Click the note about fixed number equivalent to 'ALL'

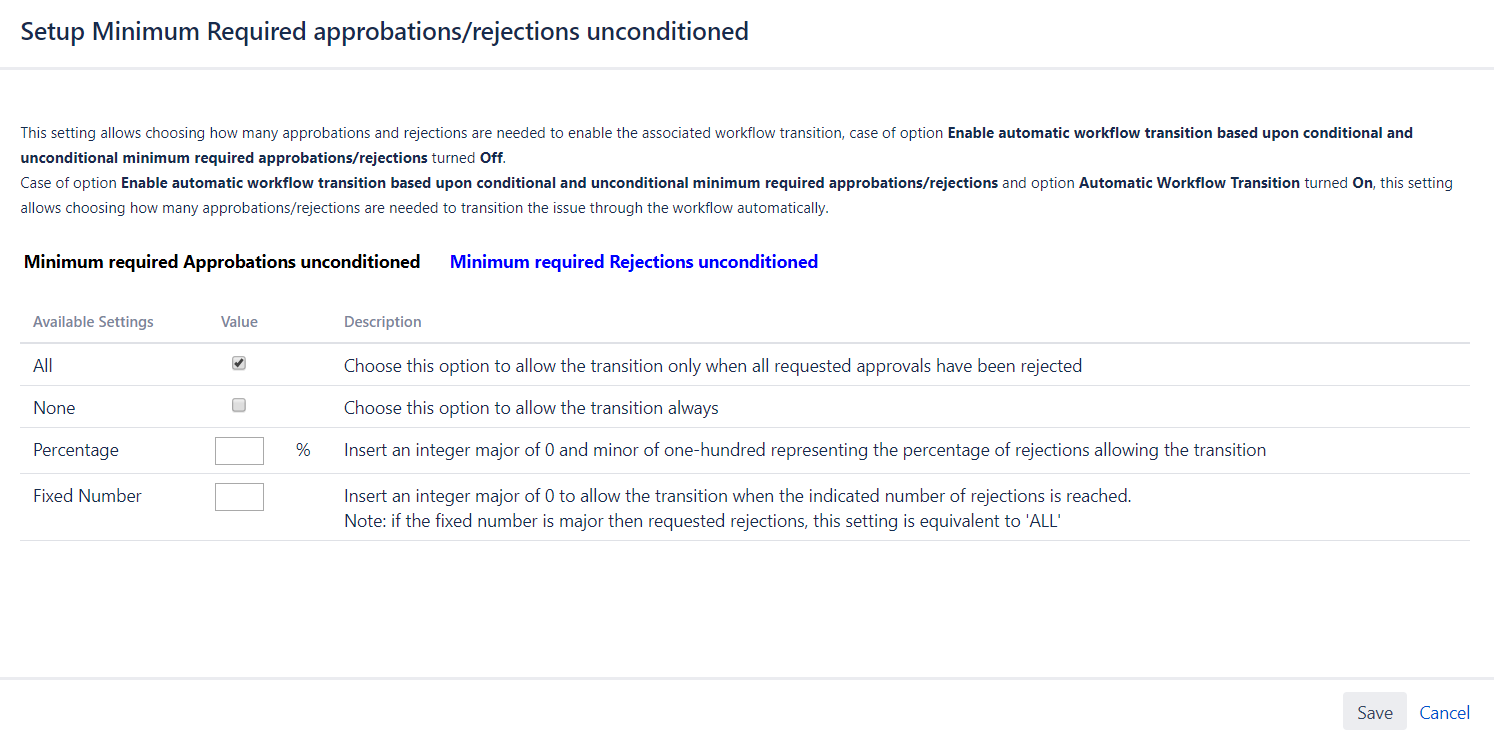[x=701, y=522]
